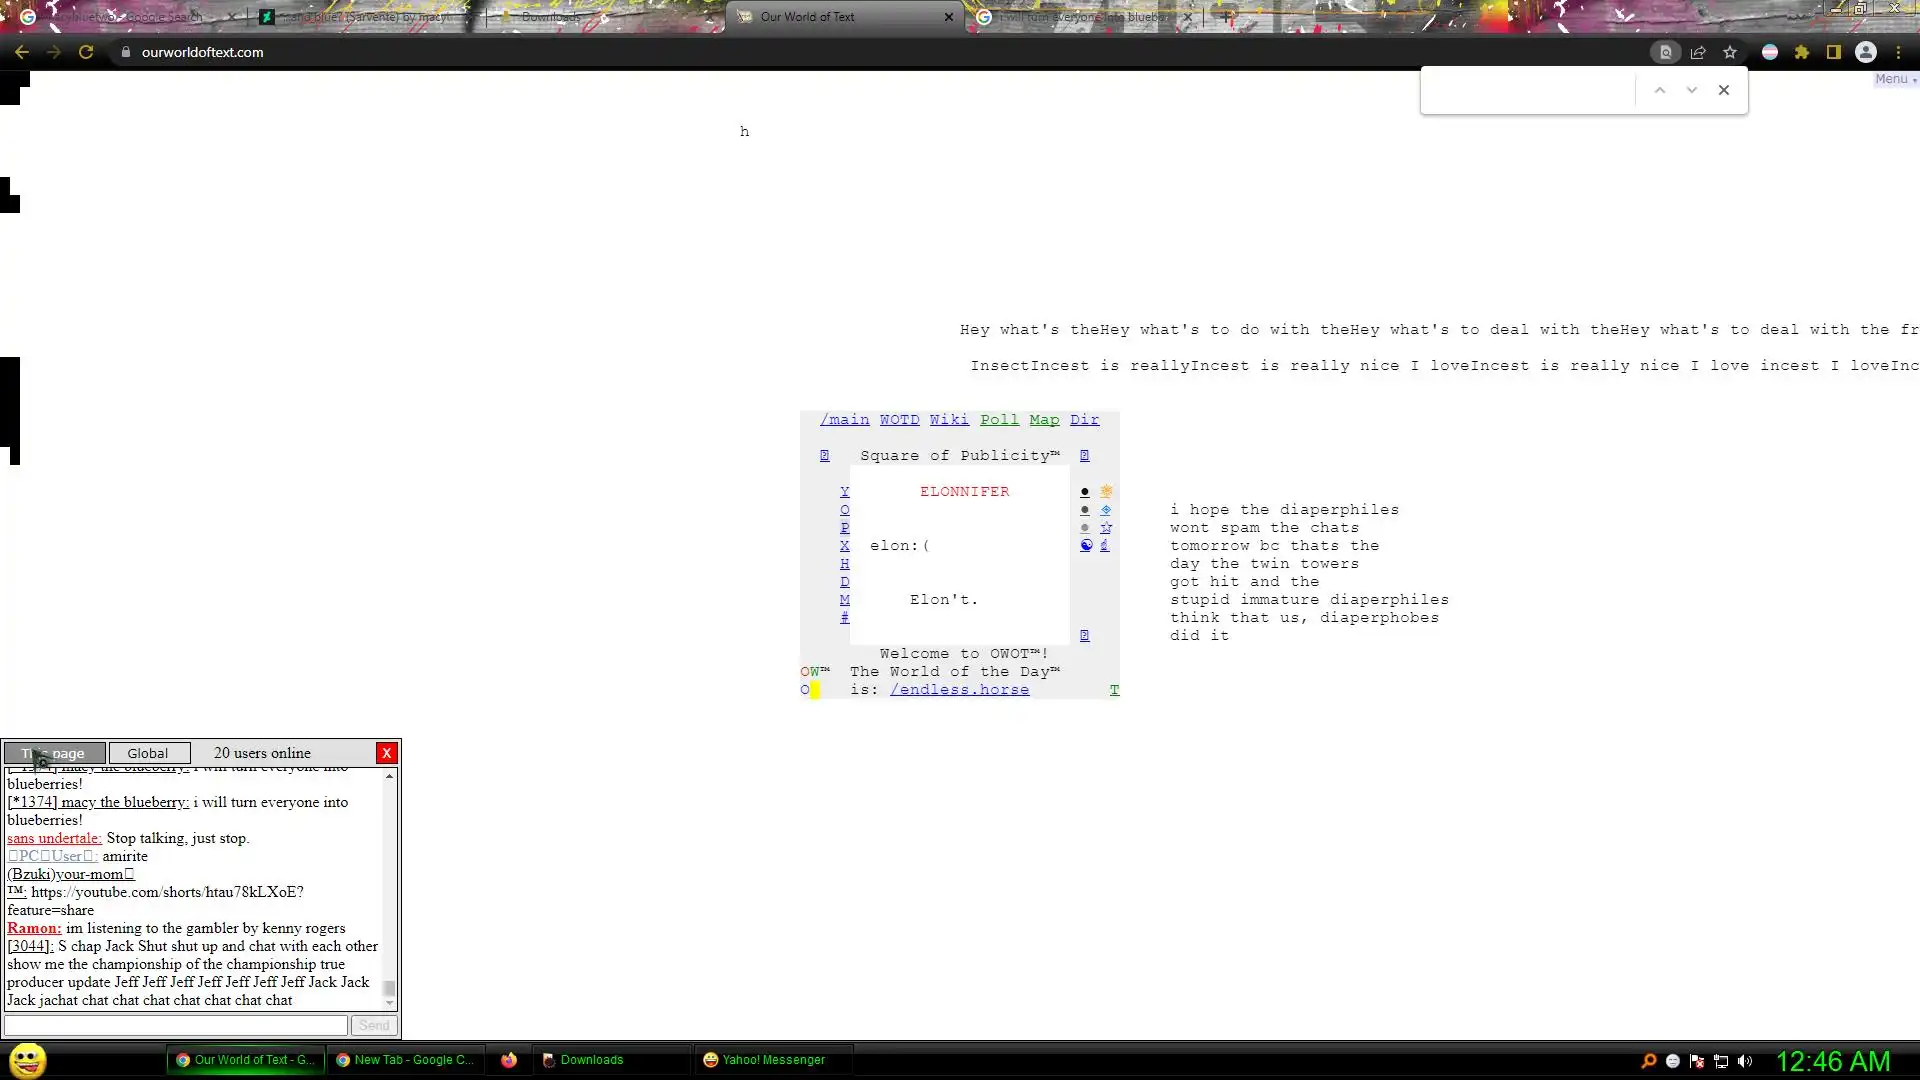Open the /endless.horse link
This screenshot has width=1920, height=1080.
pos(959,690)
